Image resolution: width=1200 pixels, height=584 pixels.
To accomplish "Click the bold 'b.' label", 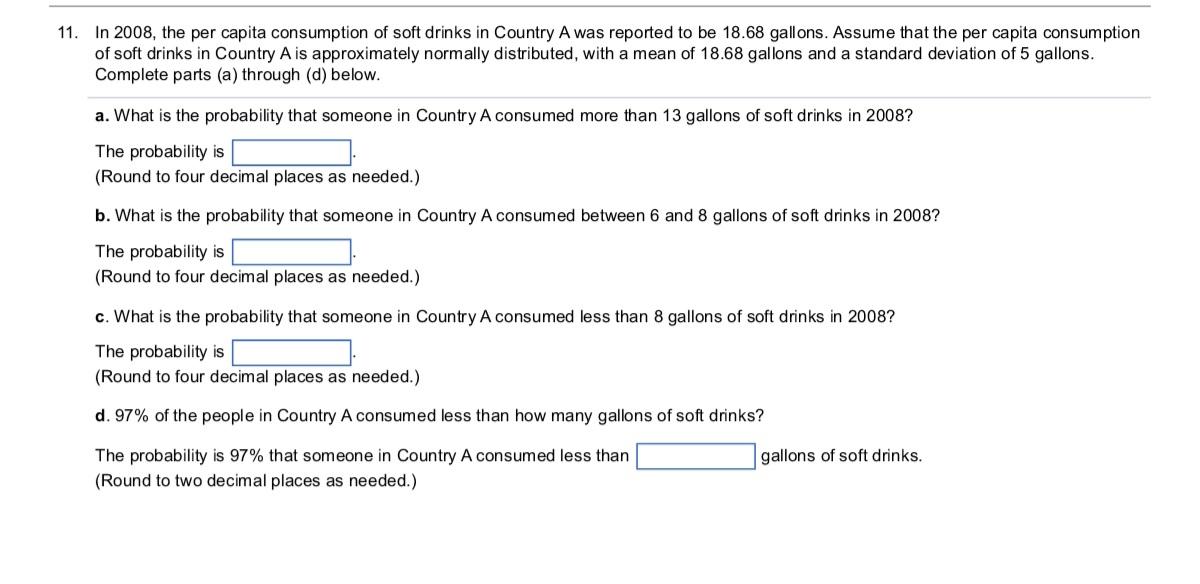I will pos(100,213).
